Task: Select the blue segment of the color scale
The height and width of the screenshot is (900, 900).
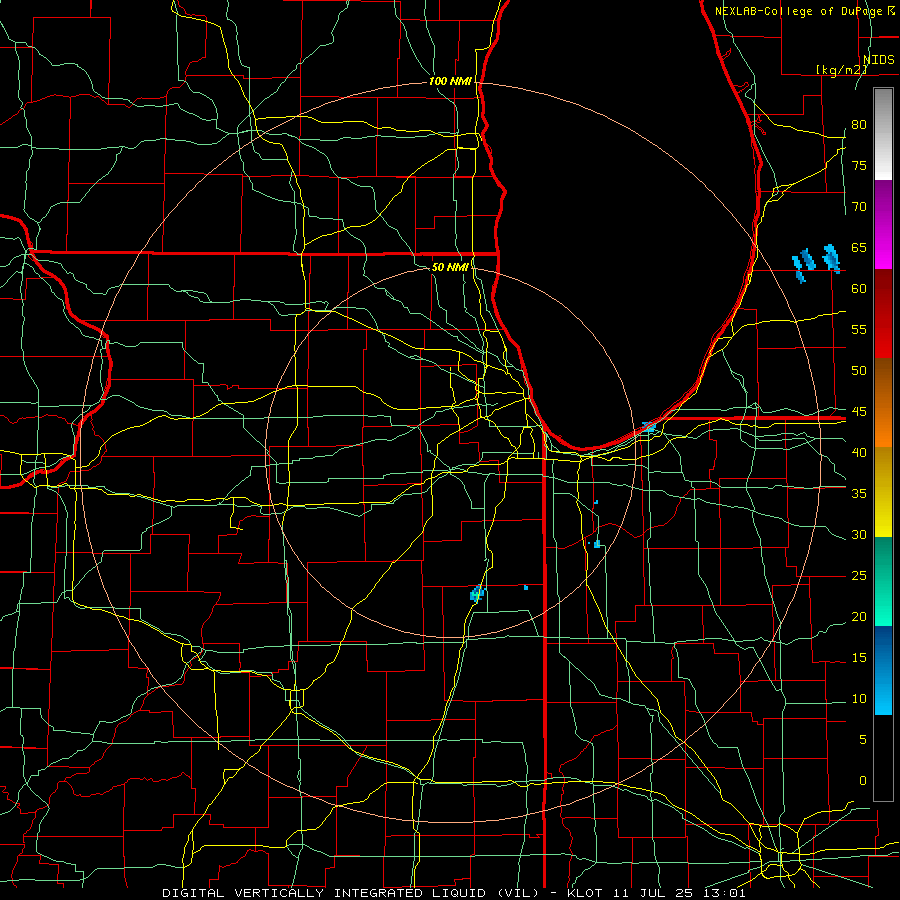Action: 883,670
